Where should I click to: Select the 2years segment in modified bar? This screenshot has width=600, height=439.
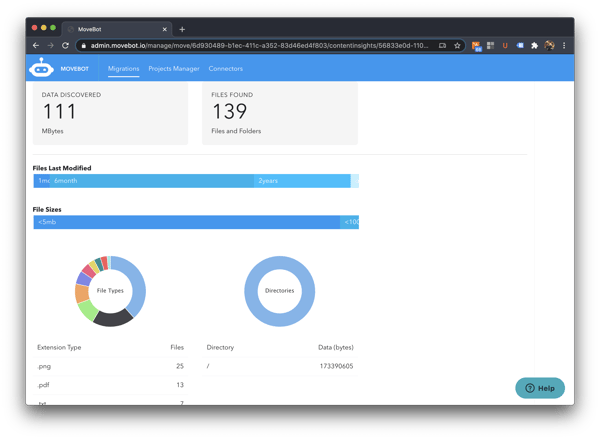click(300, 181)
